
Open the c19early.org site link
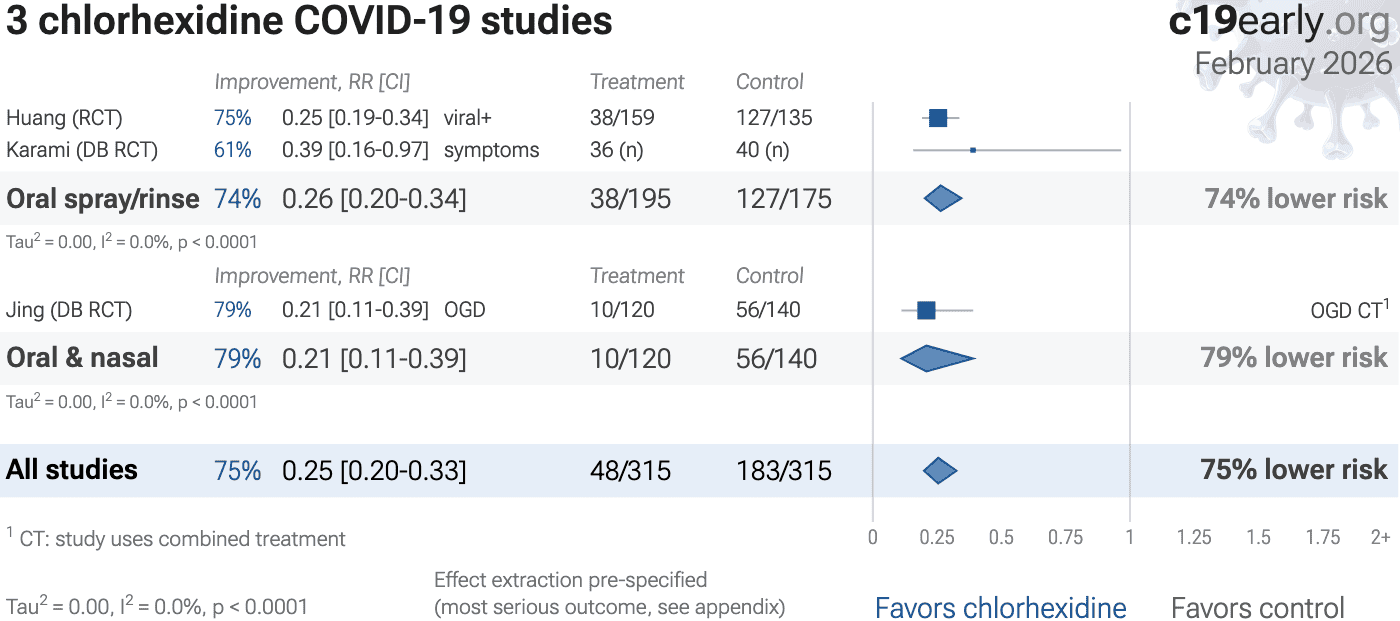[x=1280, y=21]
